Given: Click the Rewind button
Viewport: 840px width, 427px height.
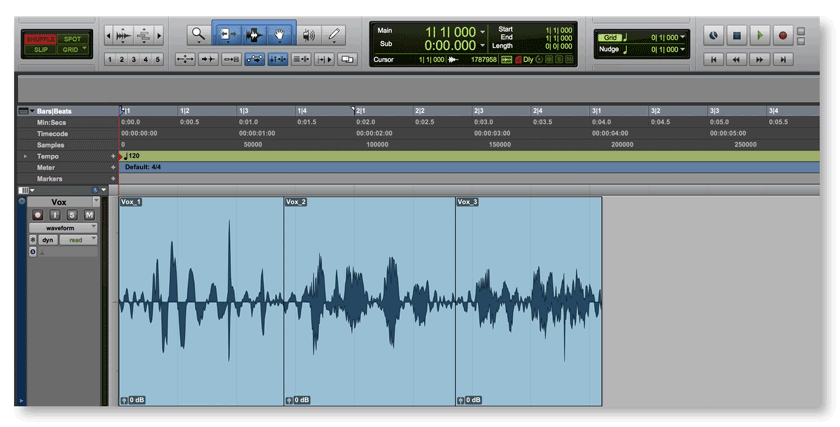Looking at the screenshot, I should (737, 59).
